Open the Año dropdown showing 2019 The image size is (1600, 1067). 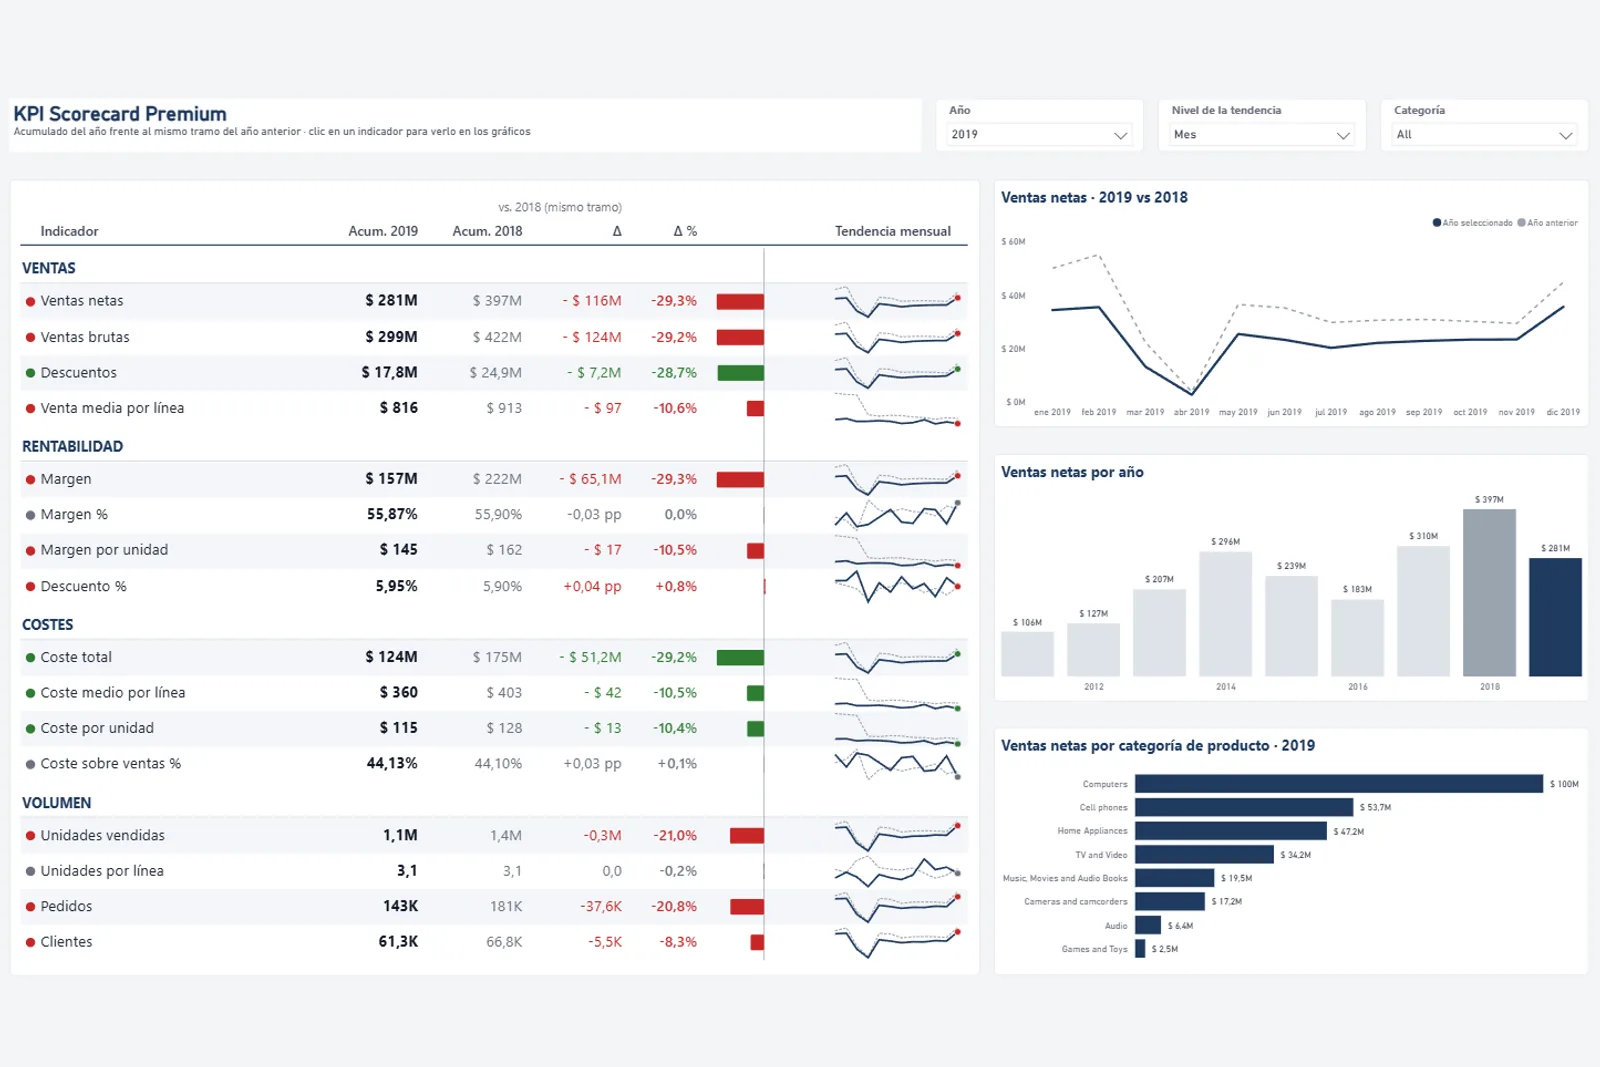pos(1039,135)
